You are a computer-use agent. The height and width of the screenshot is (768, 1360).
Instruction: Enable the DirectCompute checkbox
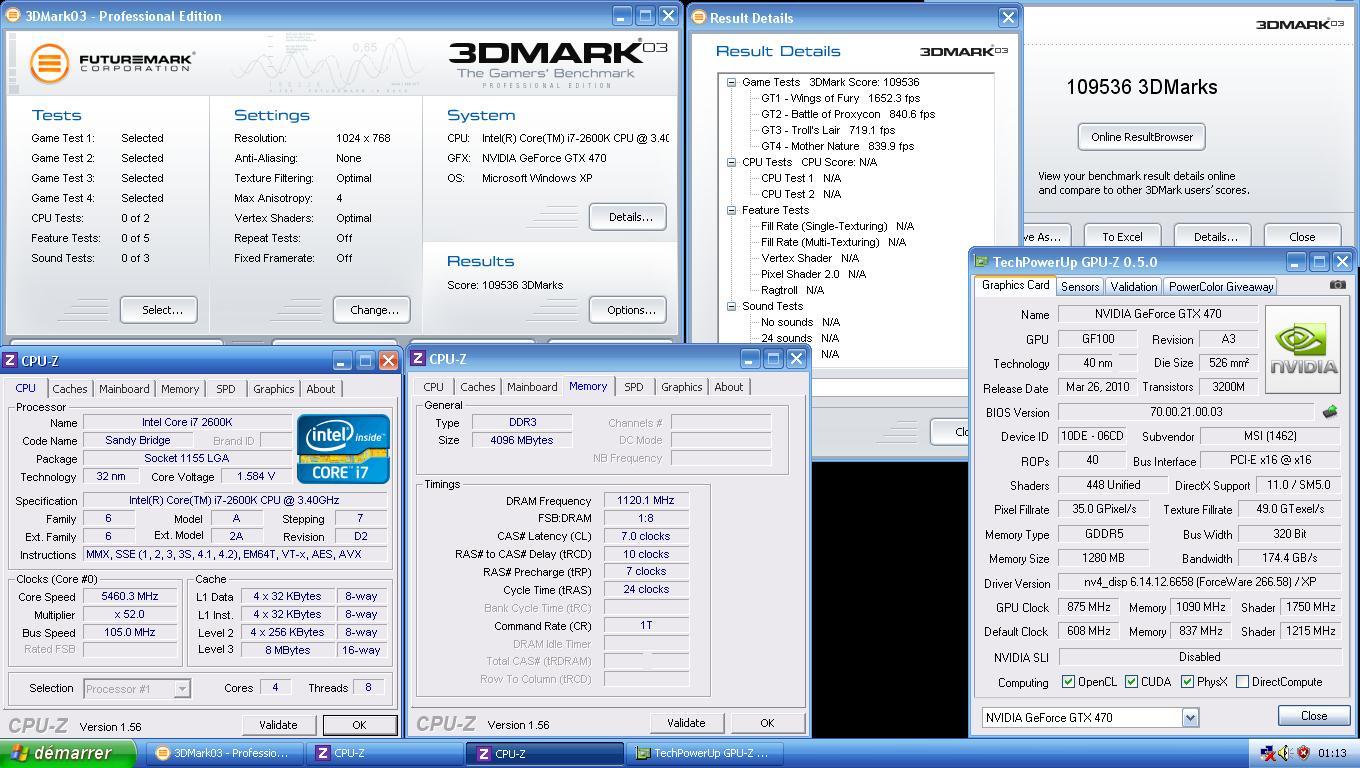(1242, 682)
